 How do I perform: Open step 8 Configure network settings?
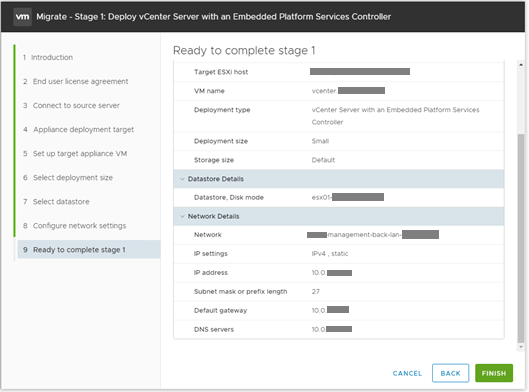[75, 226]
